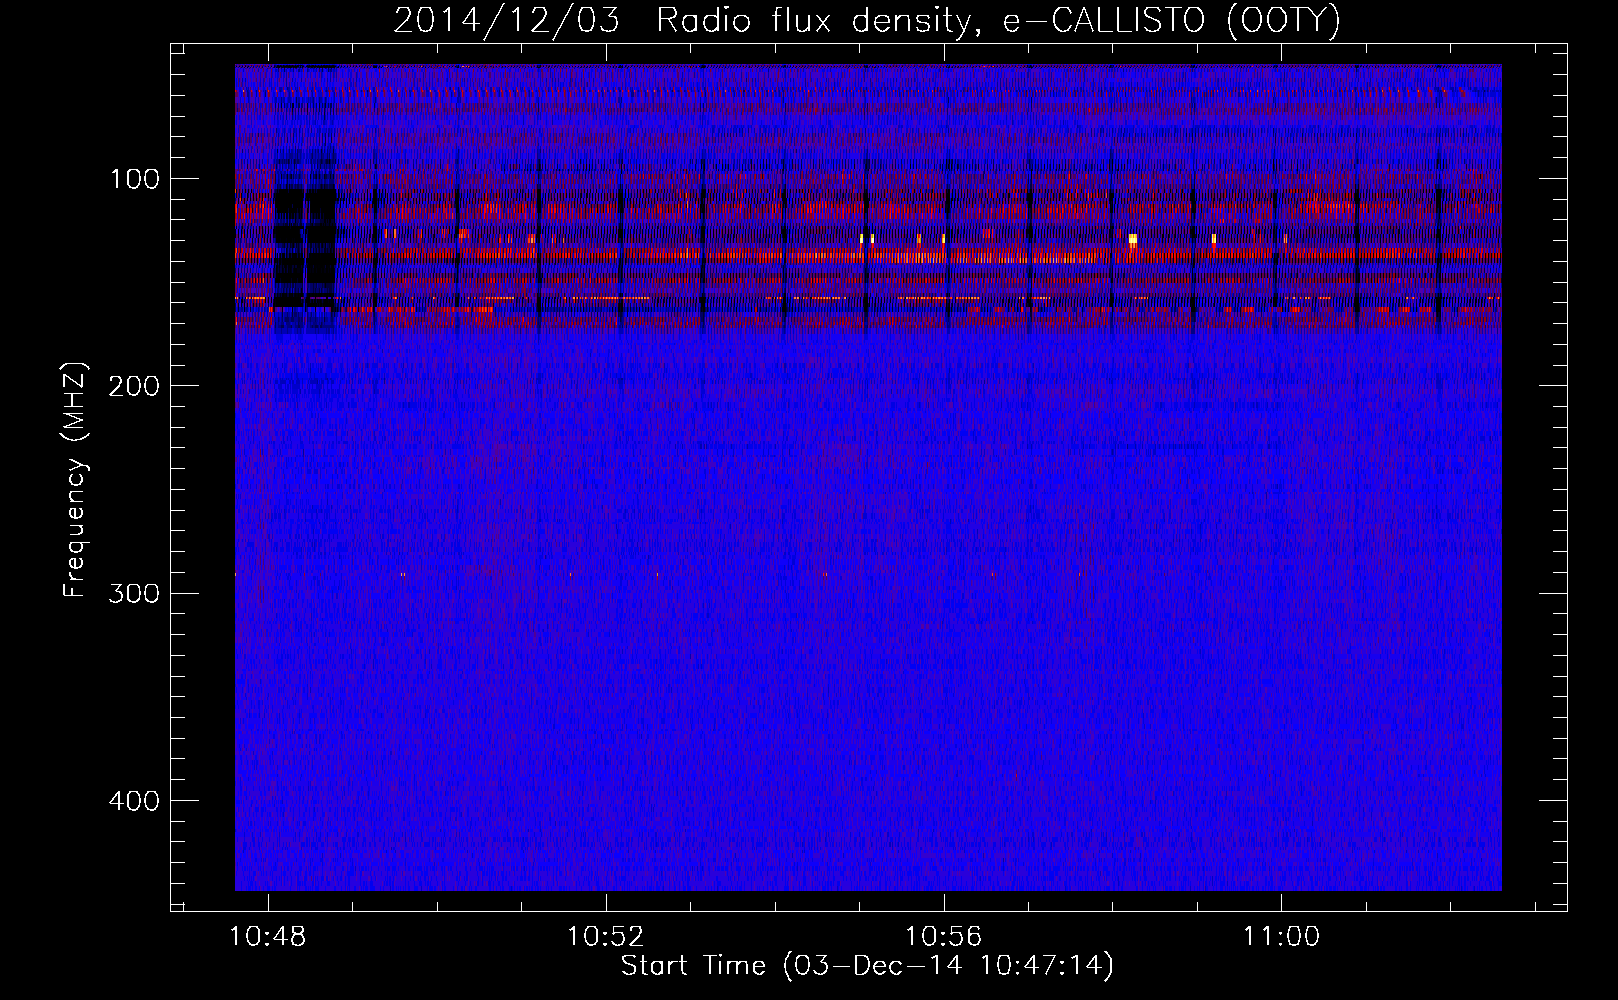Click the 300 frequency tick label
The height and width of the screenshot is (1000, 1618).
point(135,594)
